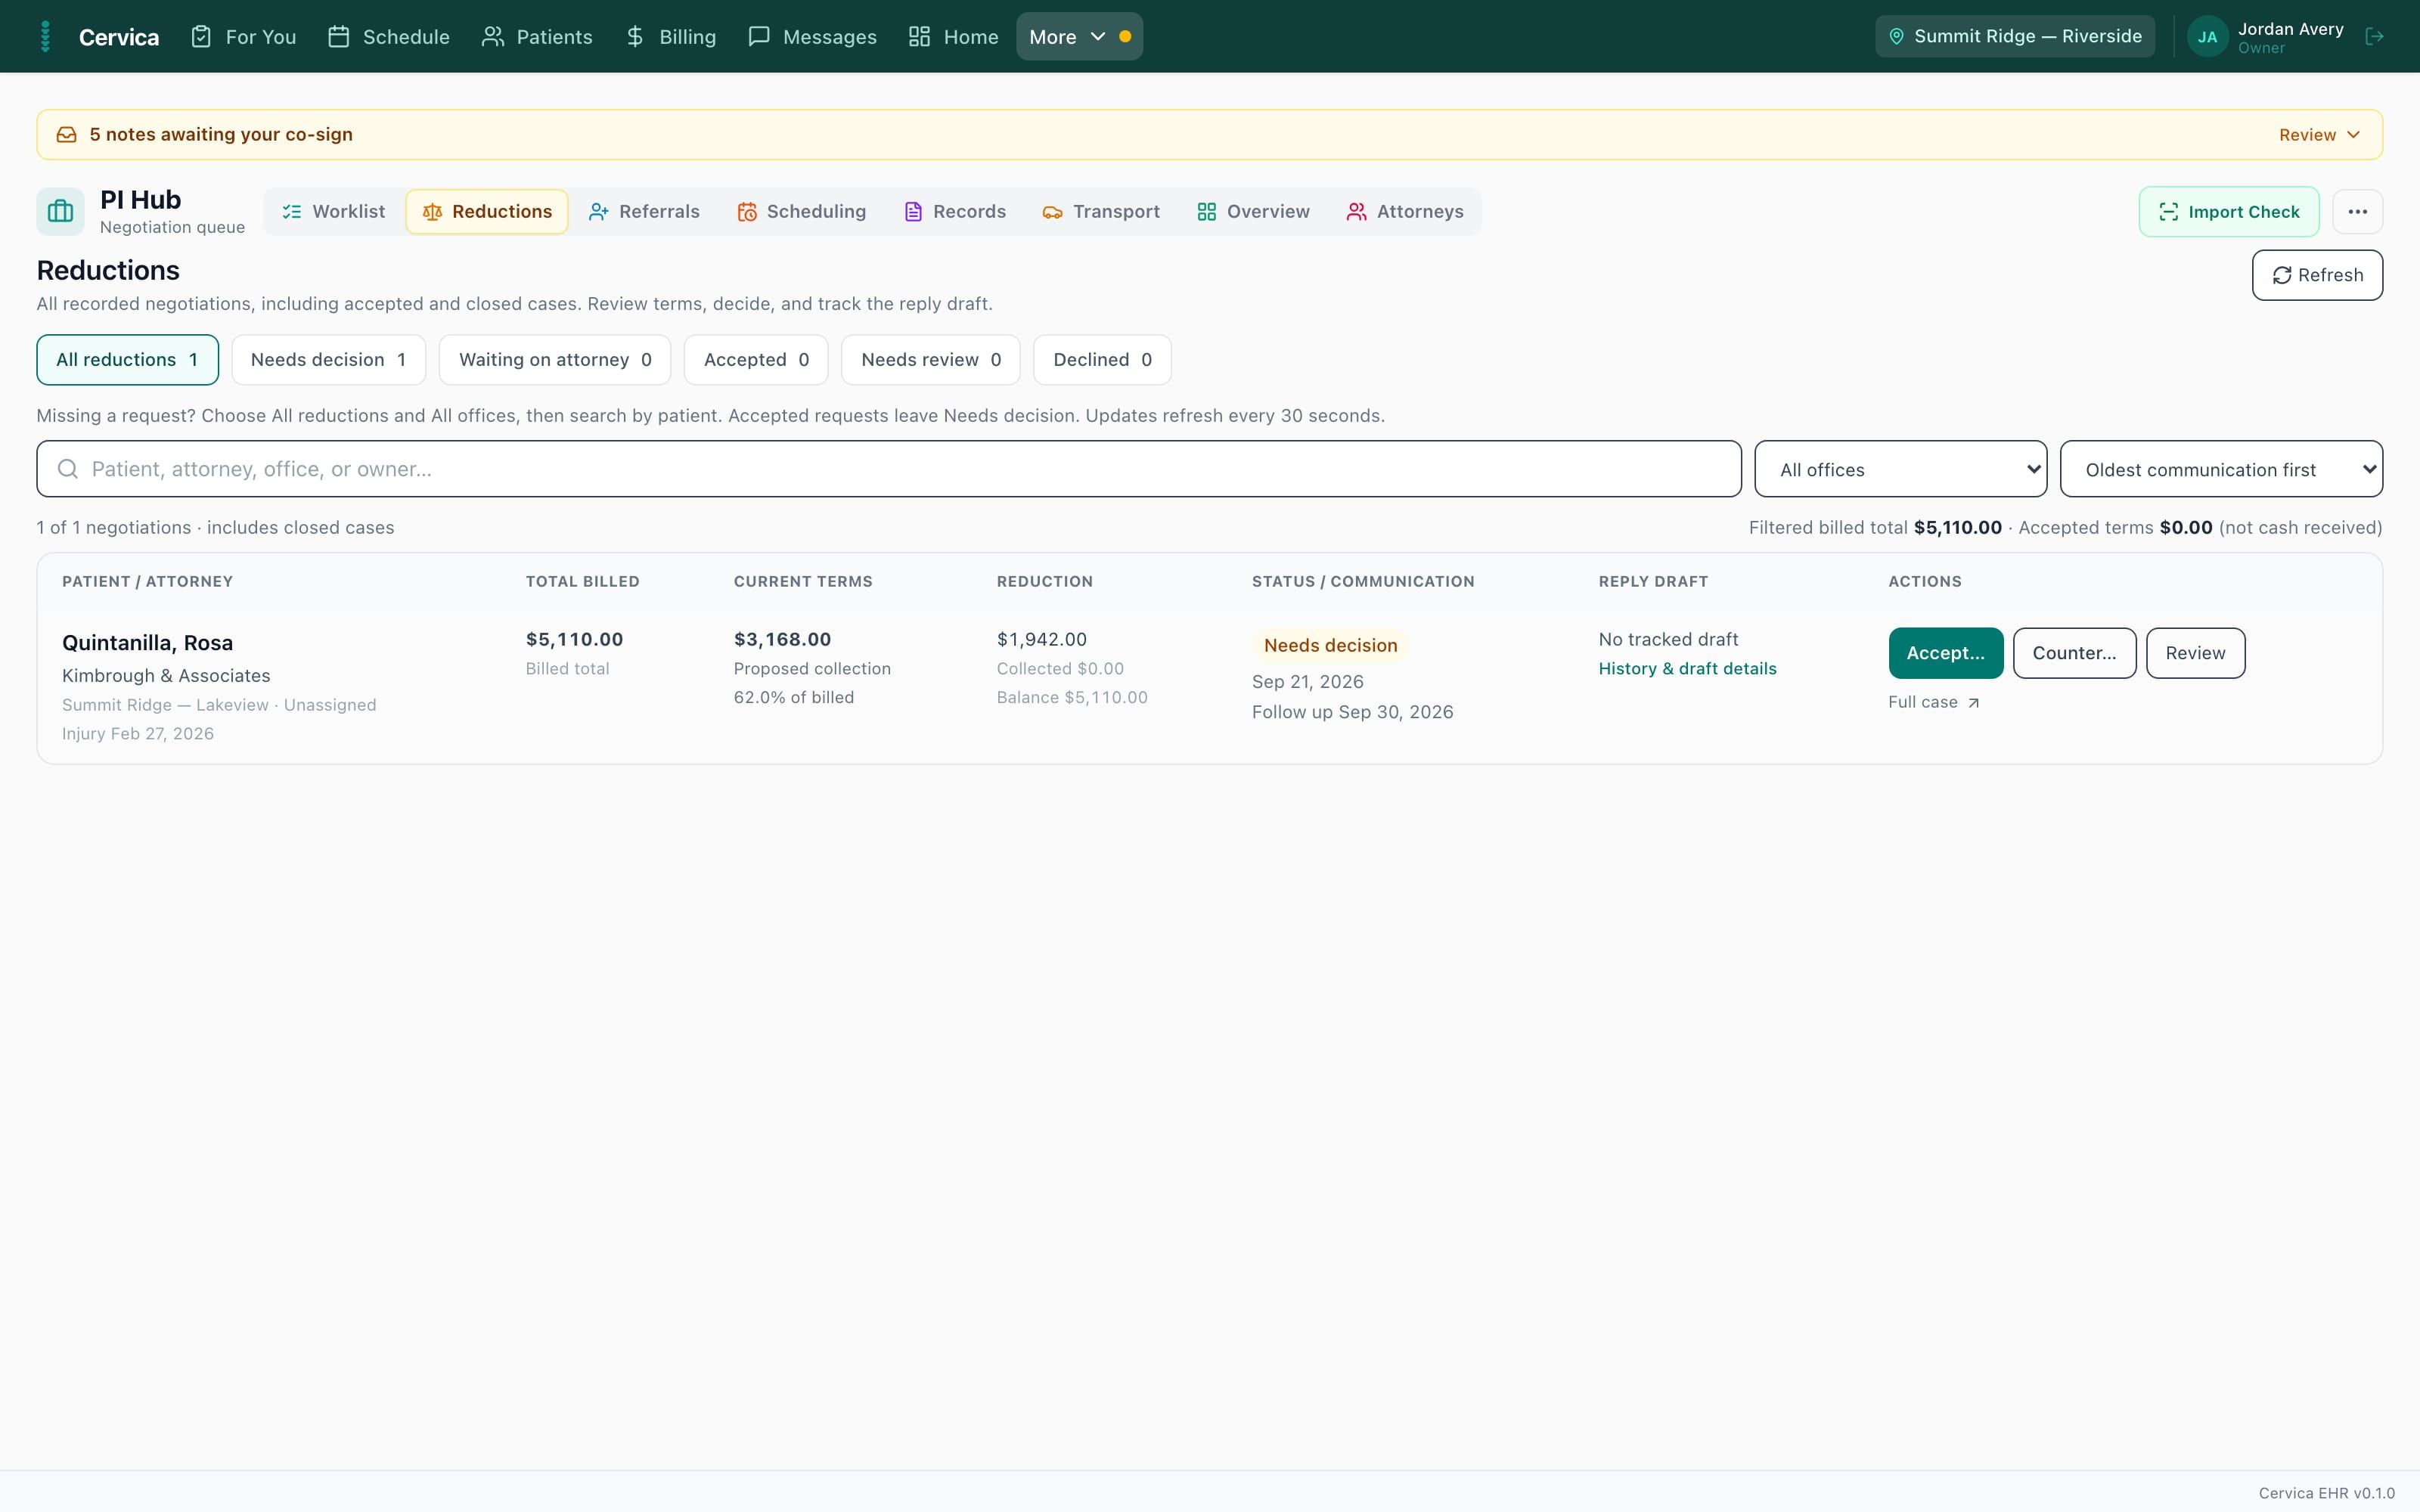Filter by Declined status
The height and width of the screenshot is (1512, 2420).
click(x=1102, y=360)
